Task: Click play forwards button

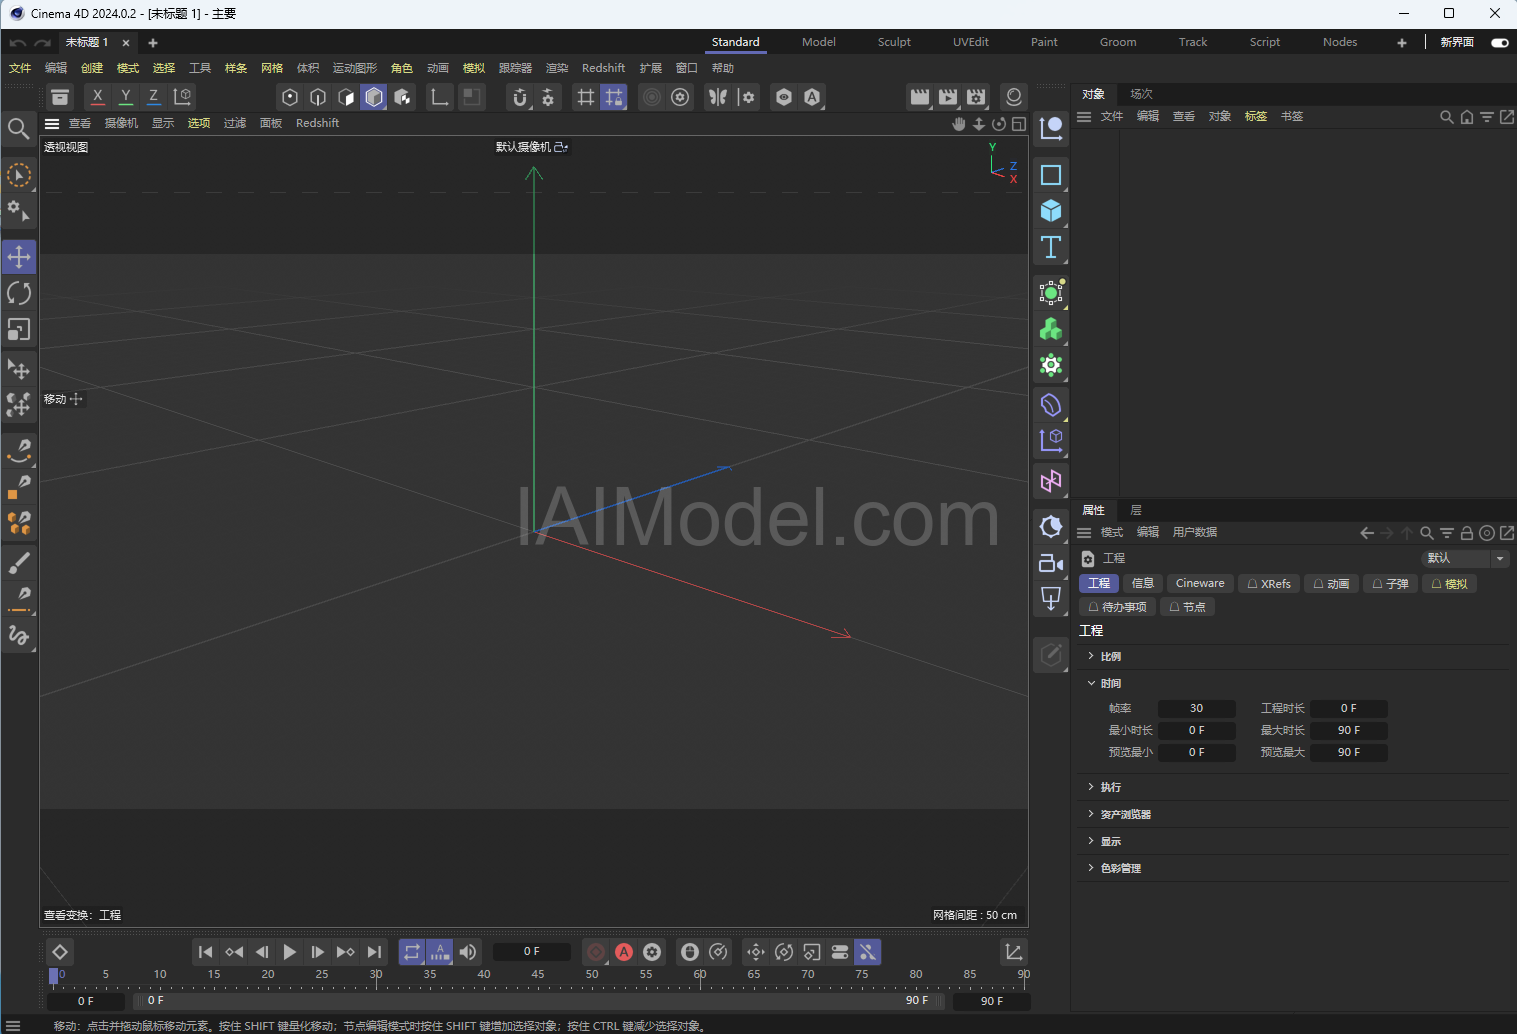Action: click(290, 952)
